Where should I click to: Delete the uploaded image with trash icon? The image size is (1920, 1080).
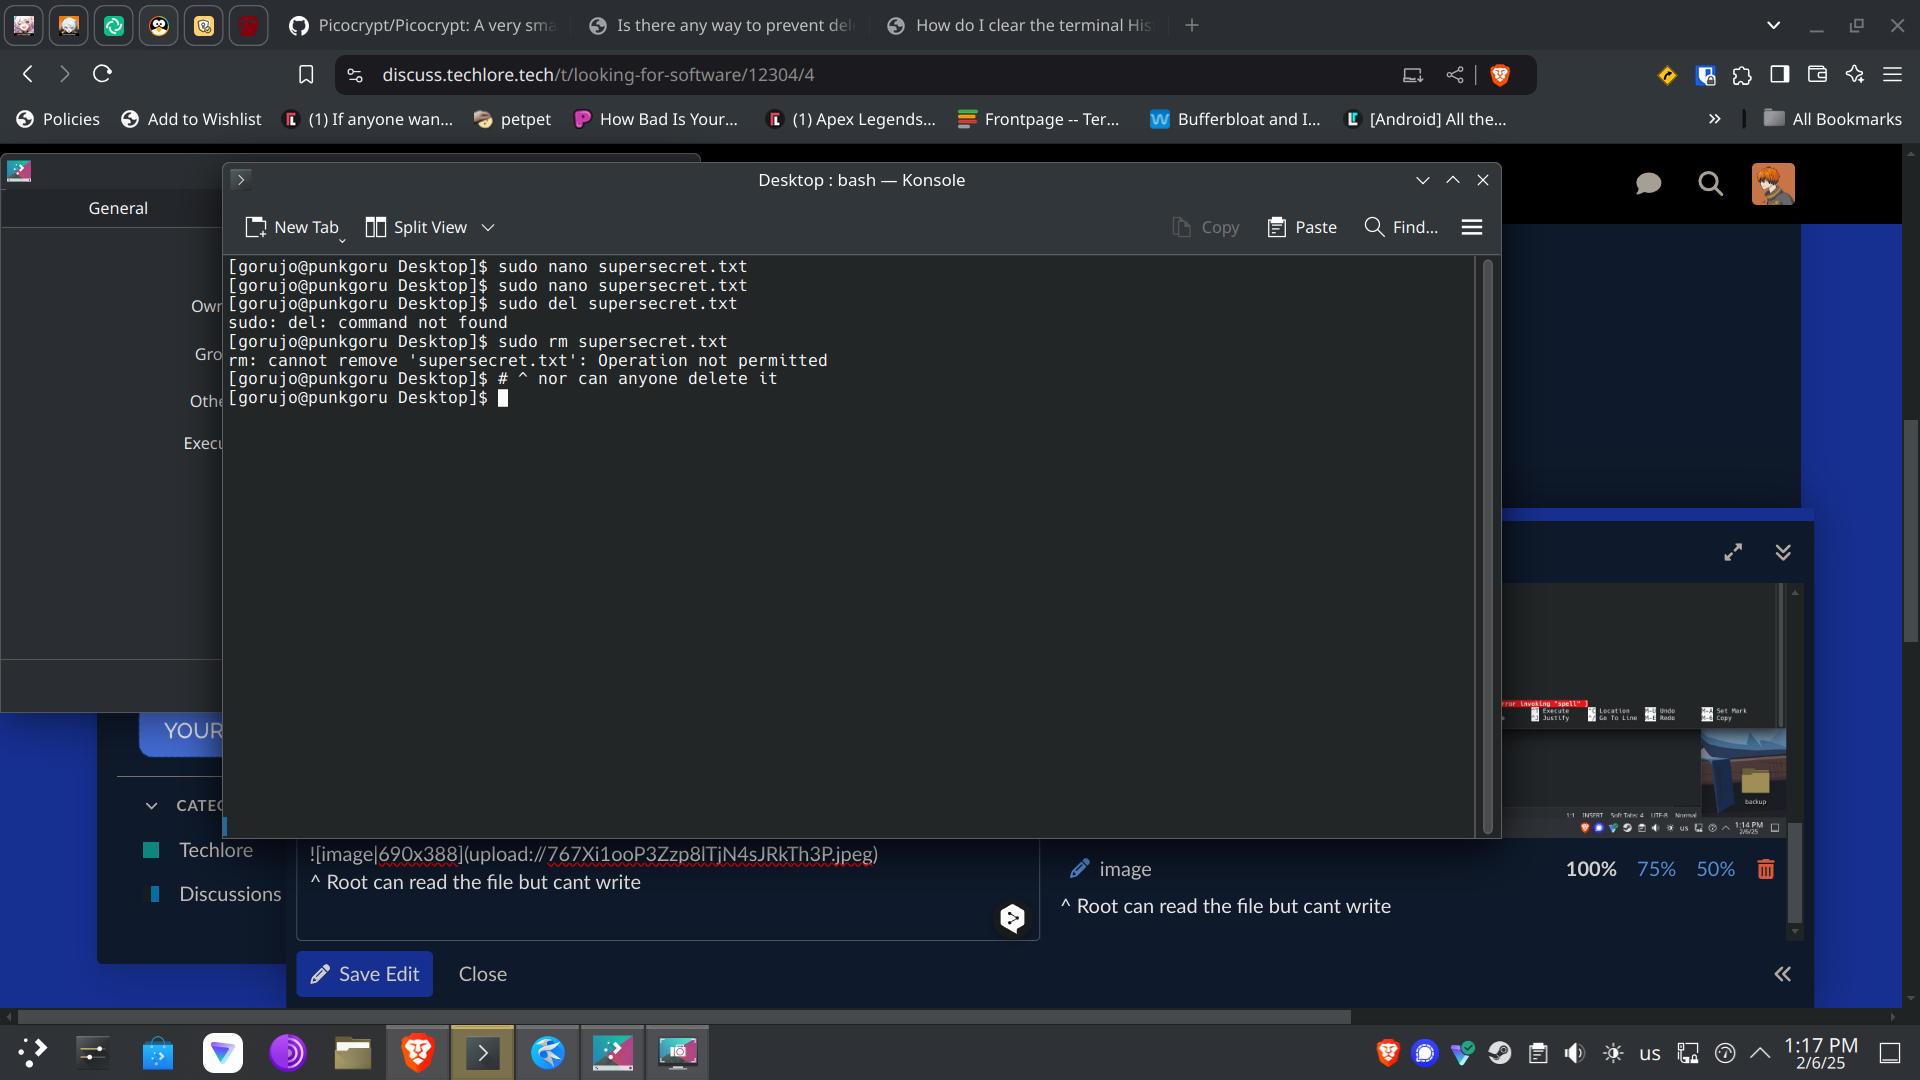[1765, 869]
